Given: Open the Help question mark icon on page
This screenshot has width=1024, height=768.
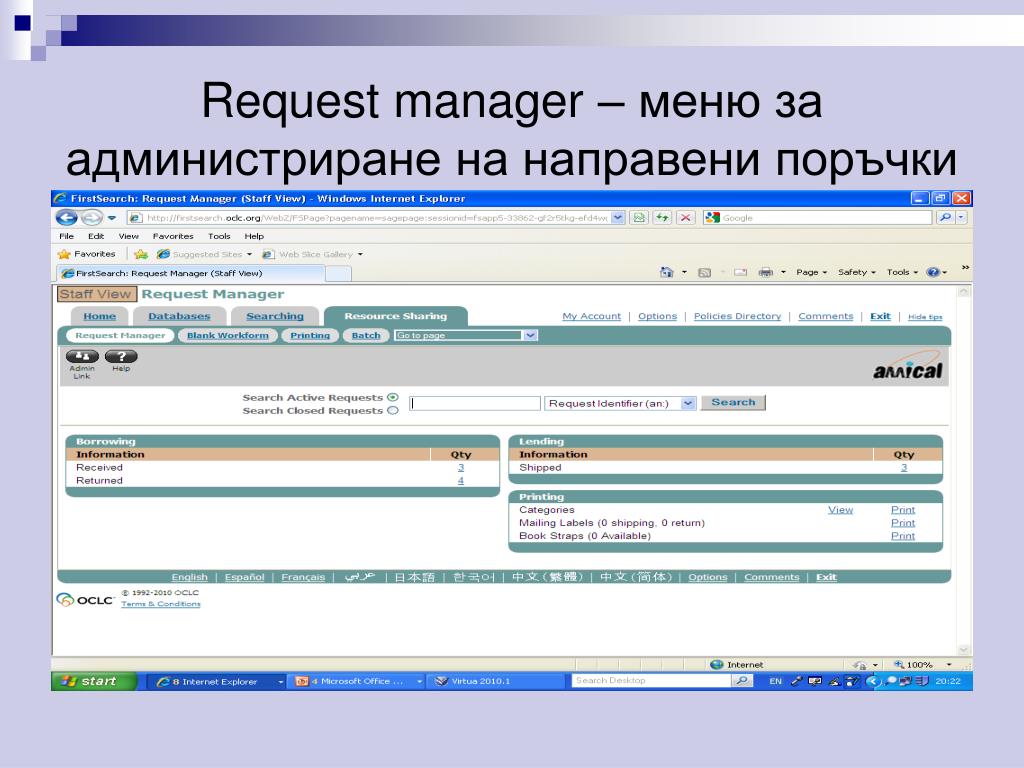Looking at the screenshot, I should (x=121, y=357).
